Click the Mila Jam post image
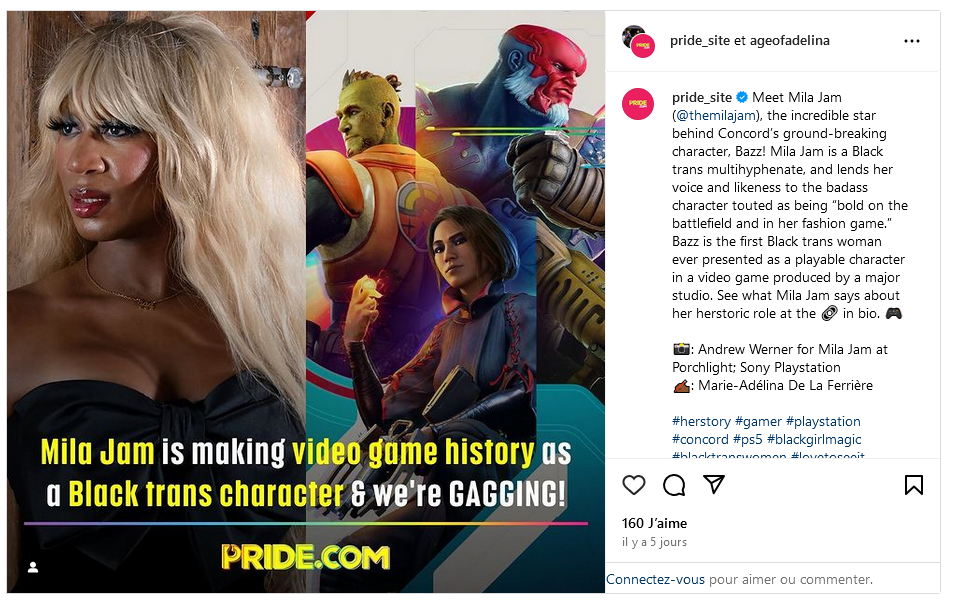954x609 pixels. click(306, 302)
